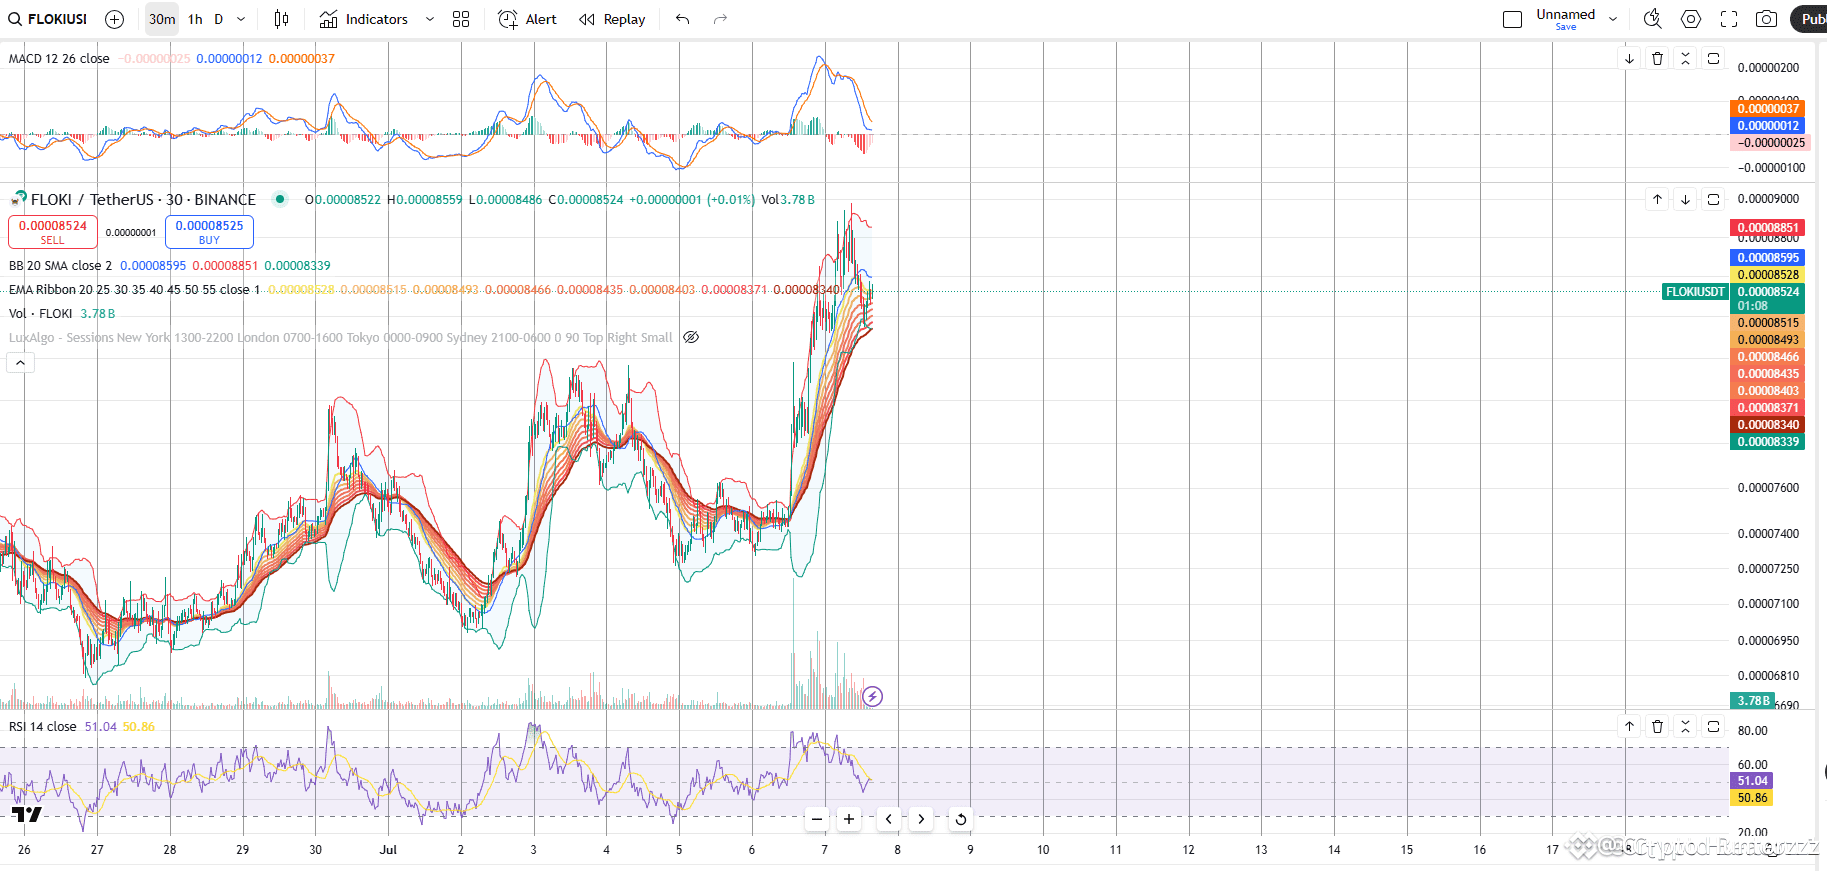Select the Vol · FLOKI legend
Viewport: 1827px width, 871px height.
tap(41, 314)
